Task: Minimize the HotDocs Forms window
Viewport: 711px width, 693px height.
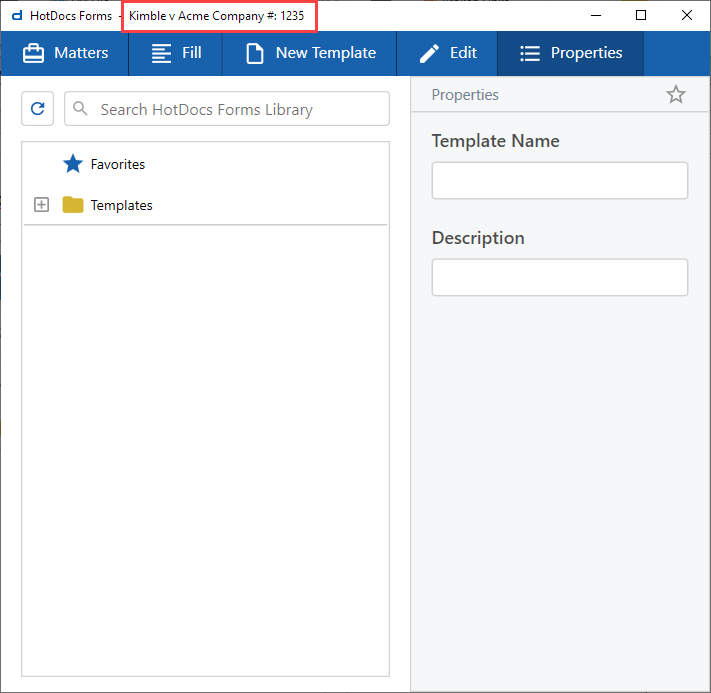Action: coord(596,15)
